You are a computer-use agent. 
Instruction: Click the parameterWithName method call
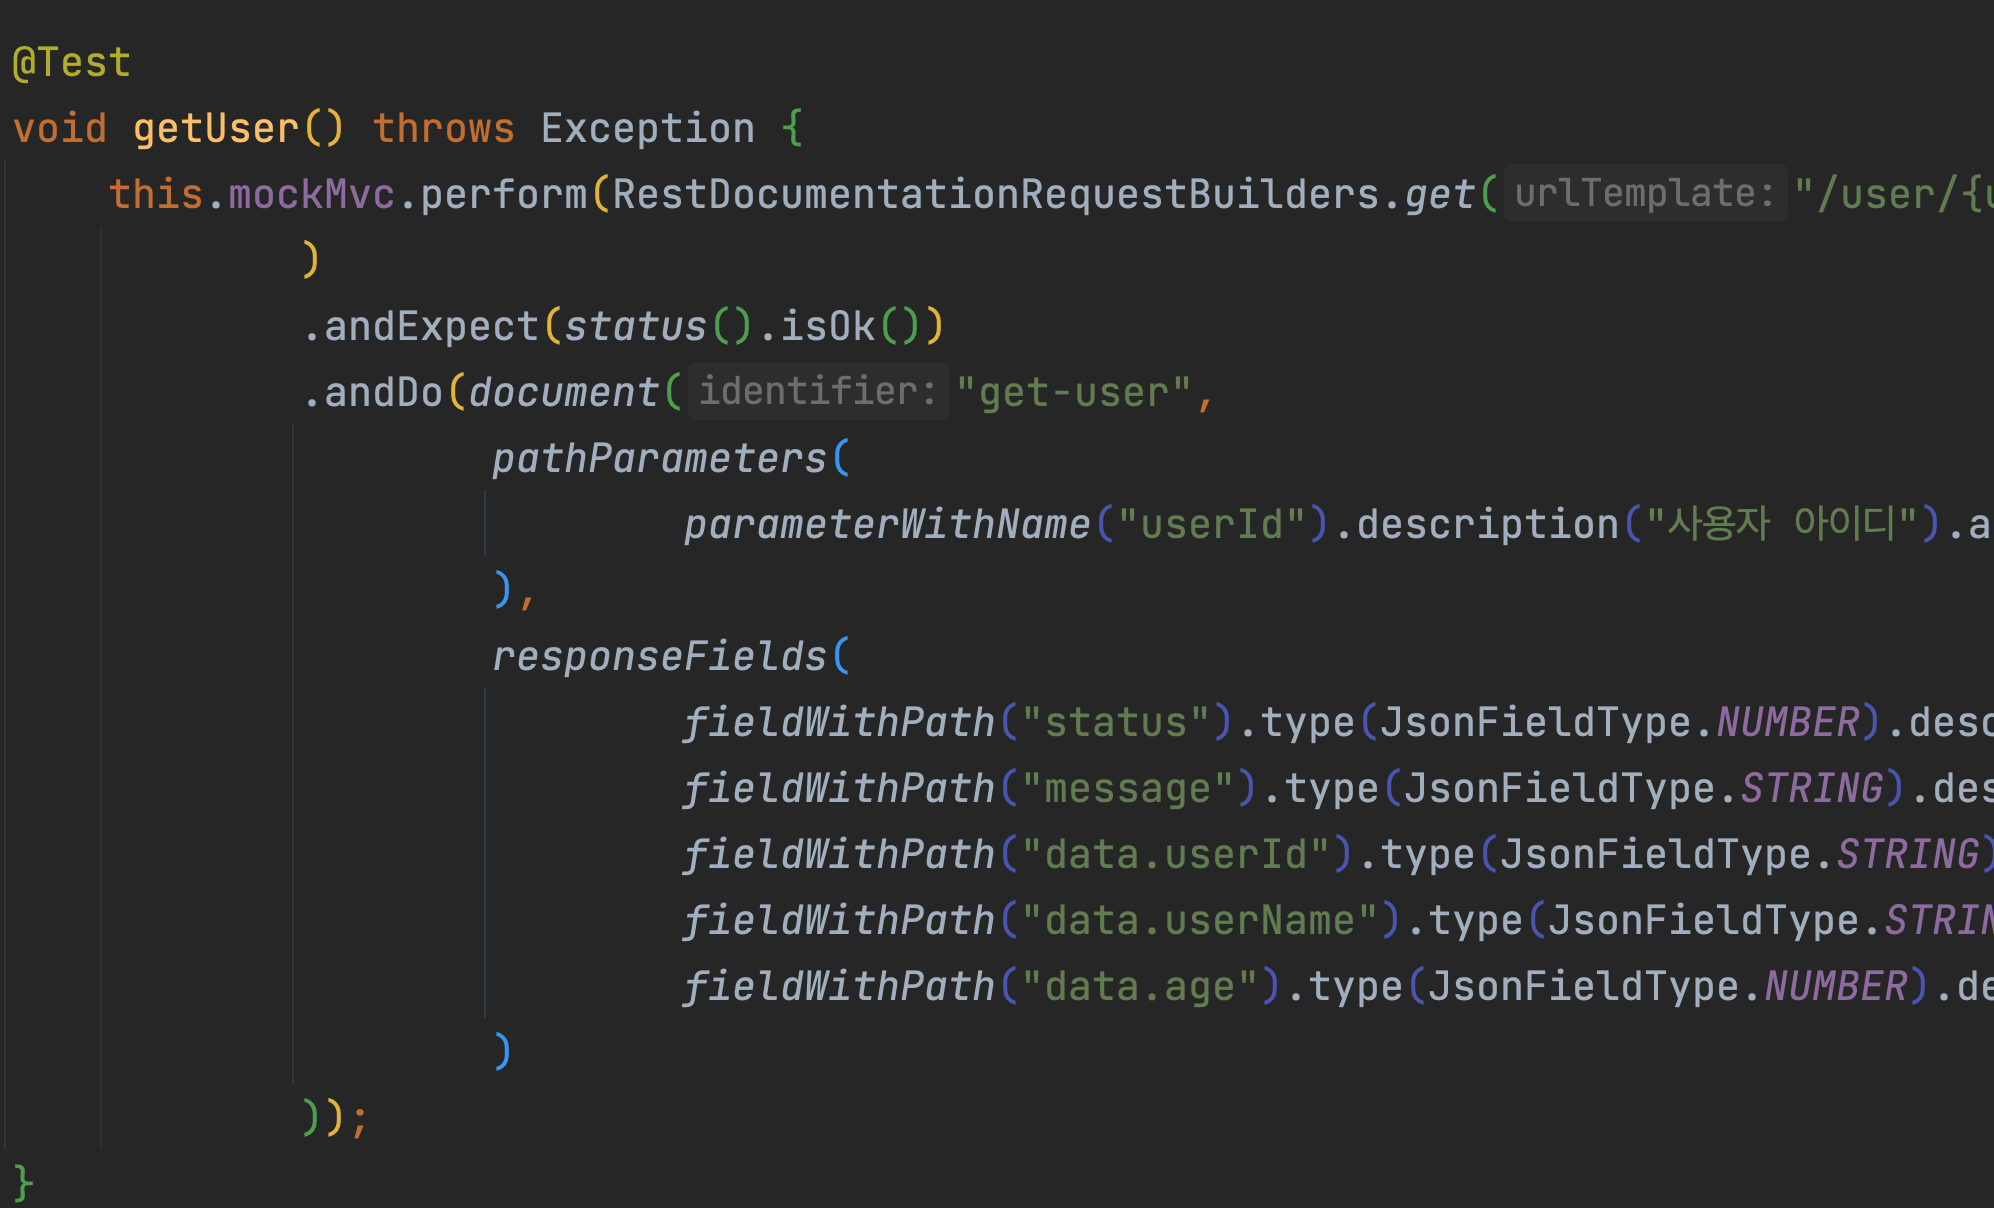[886, 524]
